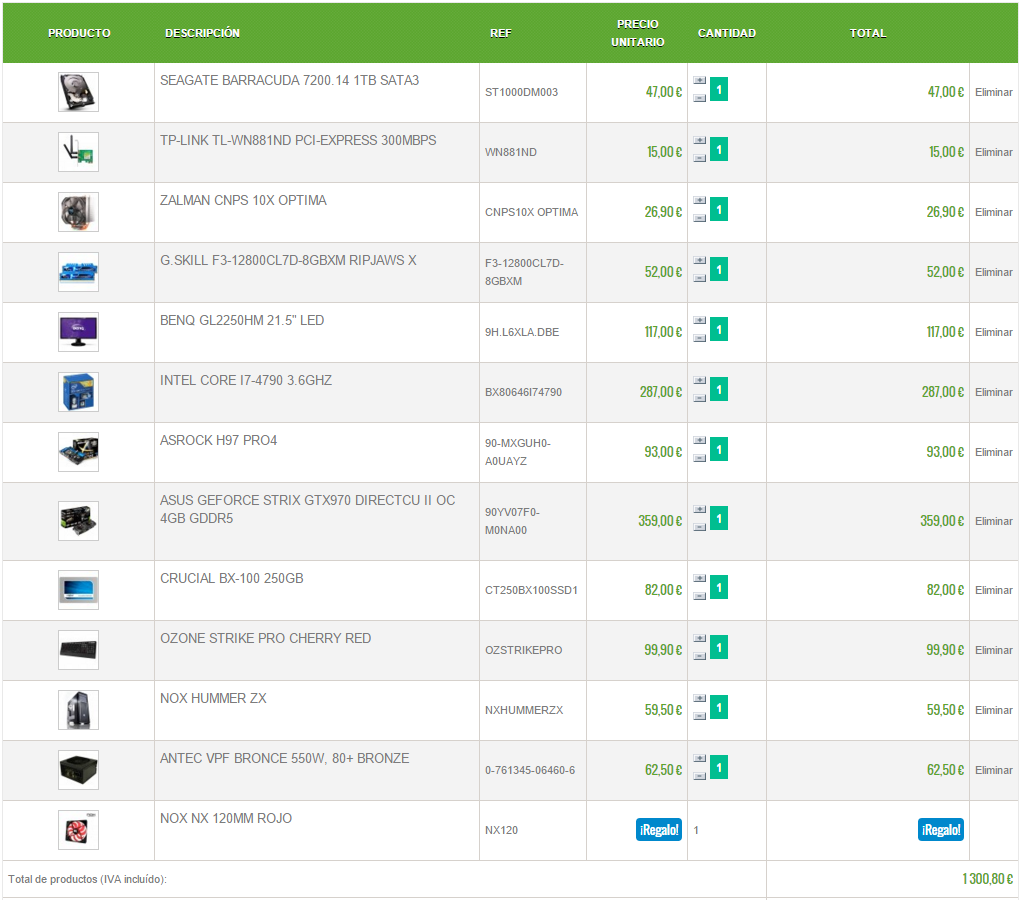Add one Zalman CNPS 10X Optima via plus
Image resolution: width=1022 pixels, height=900 pixels.
coord(699,200)
